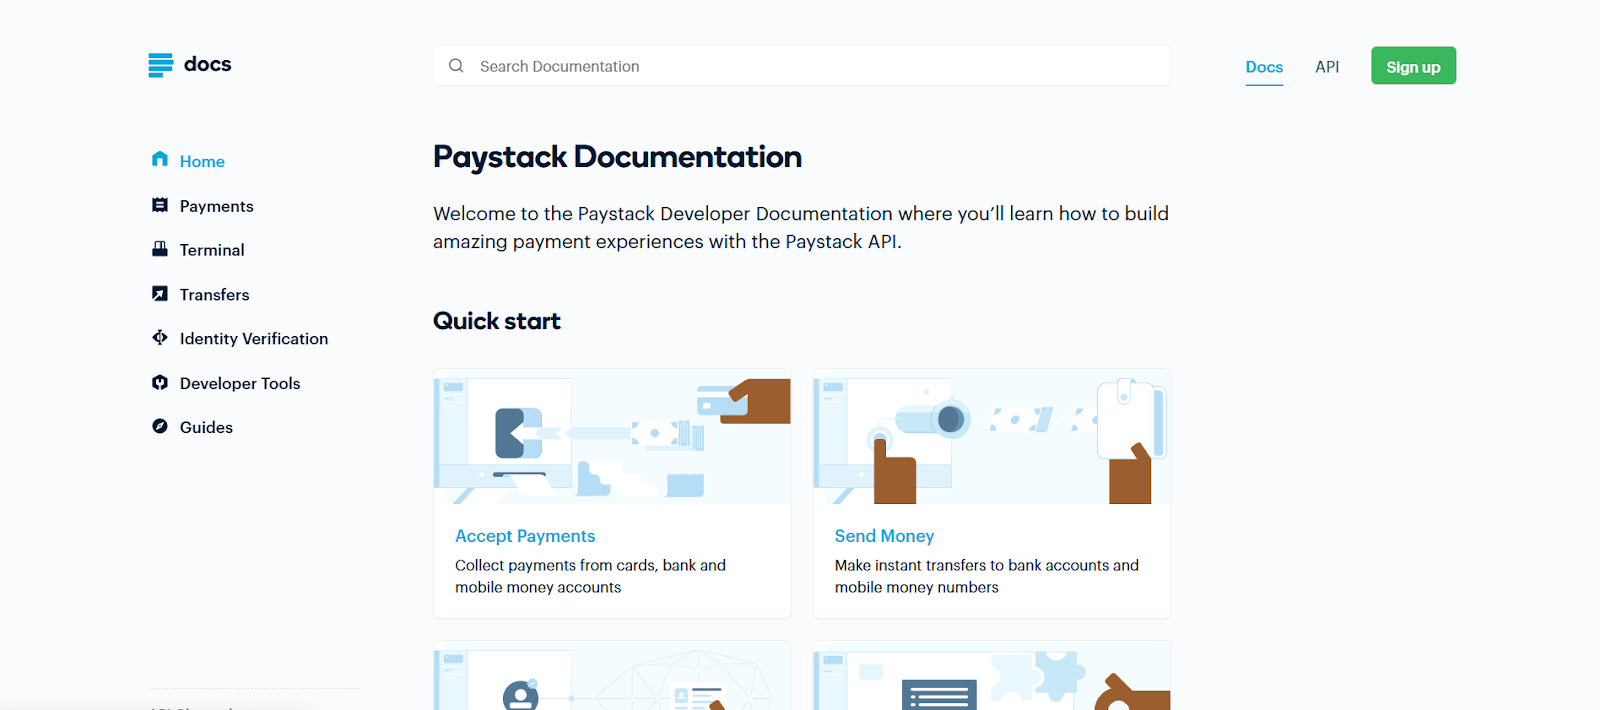This screenshot has height=710, width=1600.
Task: Click the search magnifier icon
Action: pos(456,66)
